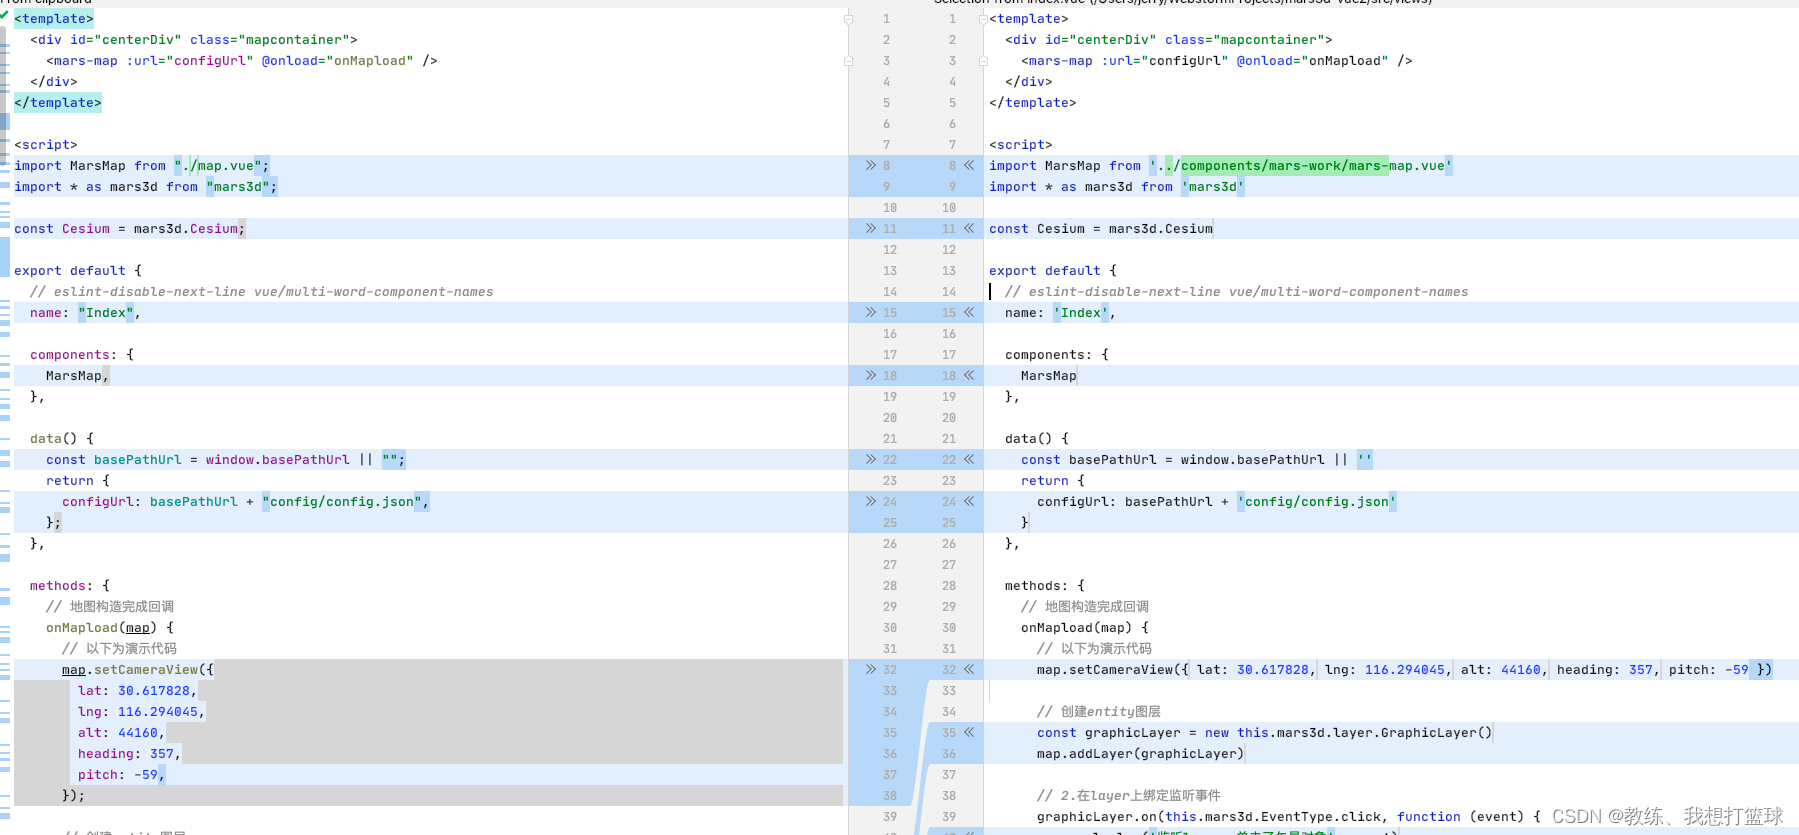Apply right-side name change at line 15
1799x835 pixels.
point(969,312)
